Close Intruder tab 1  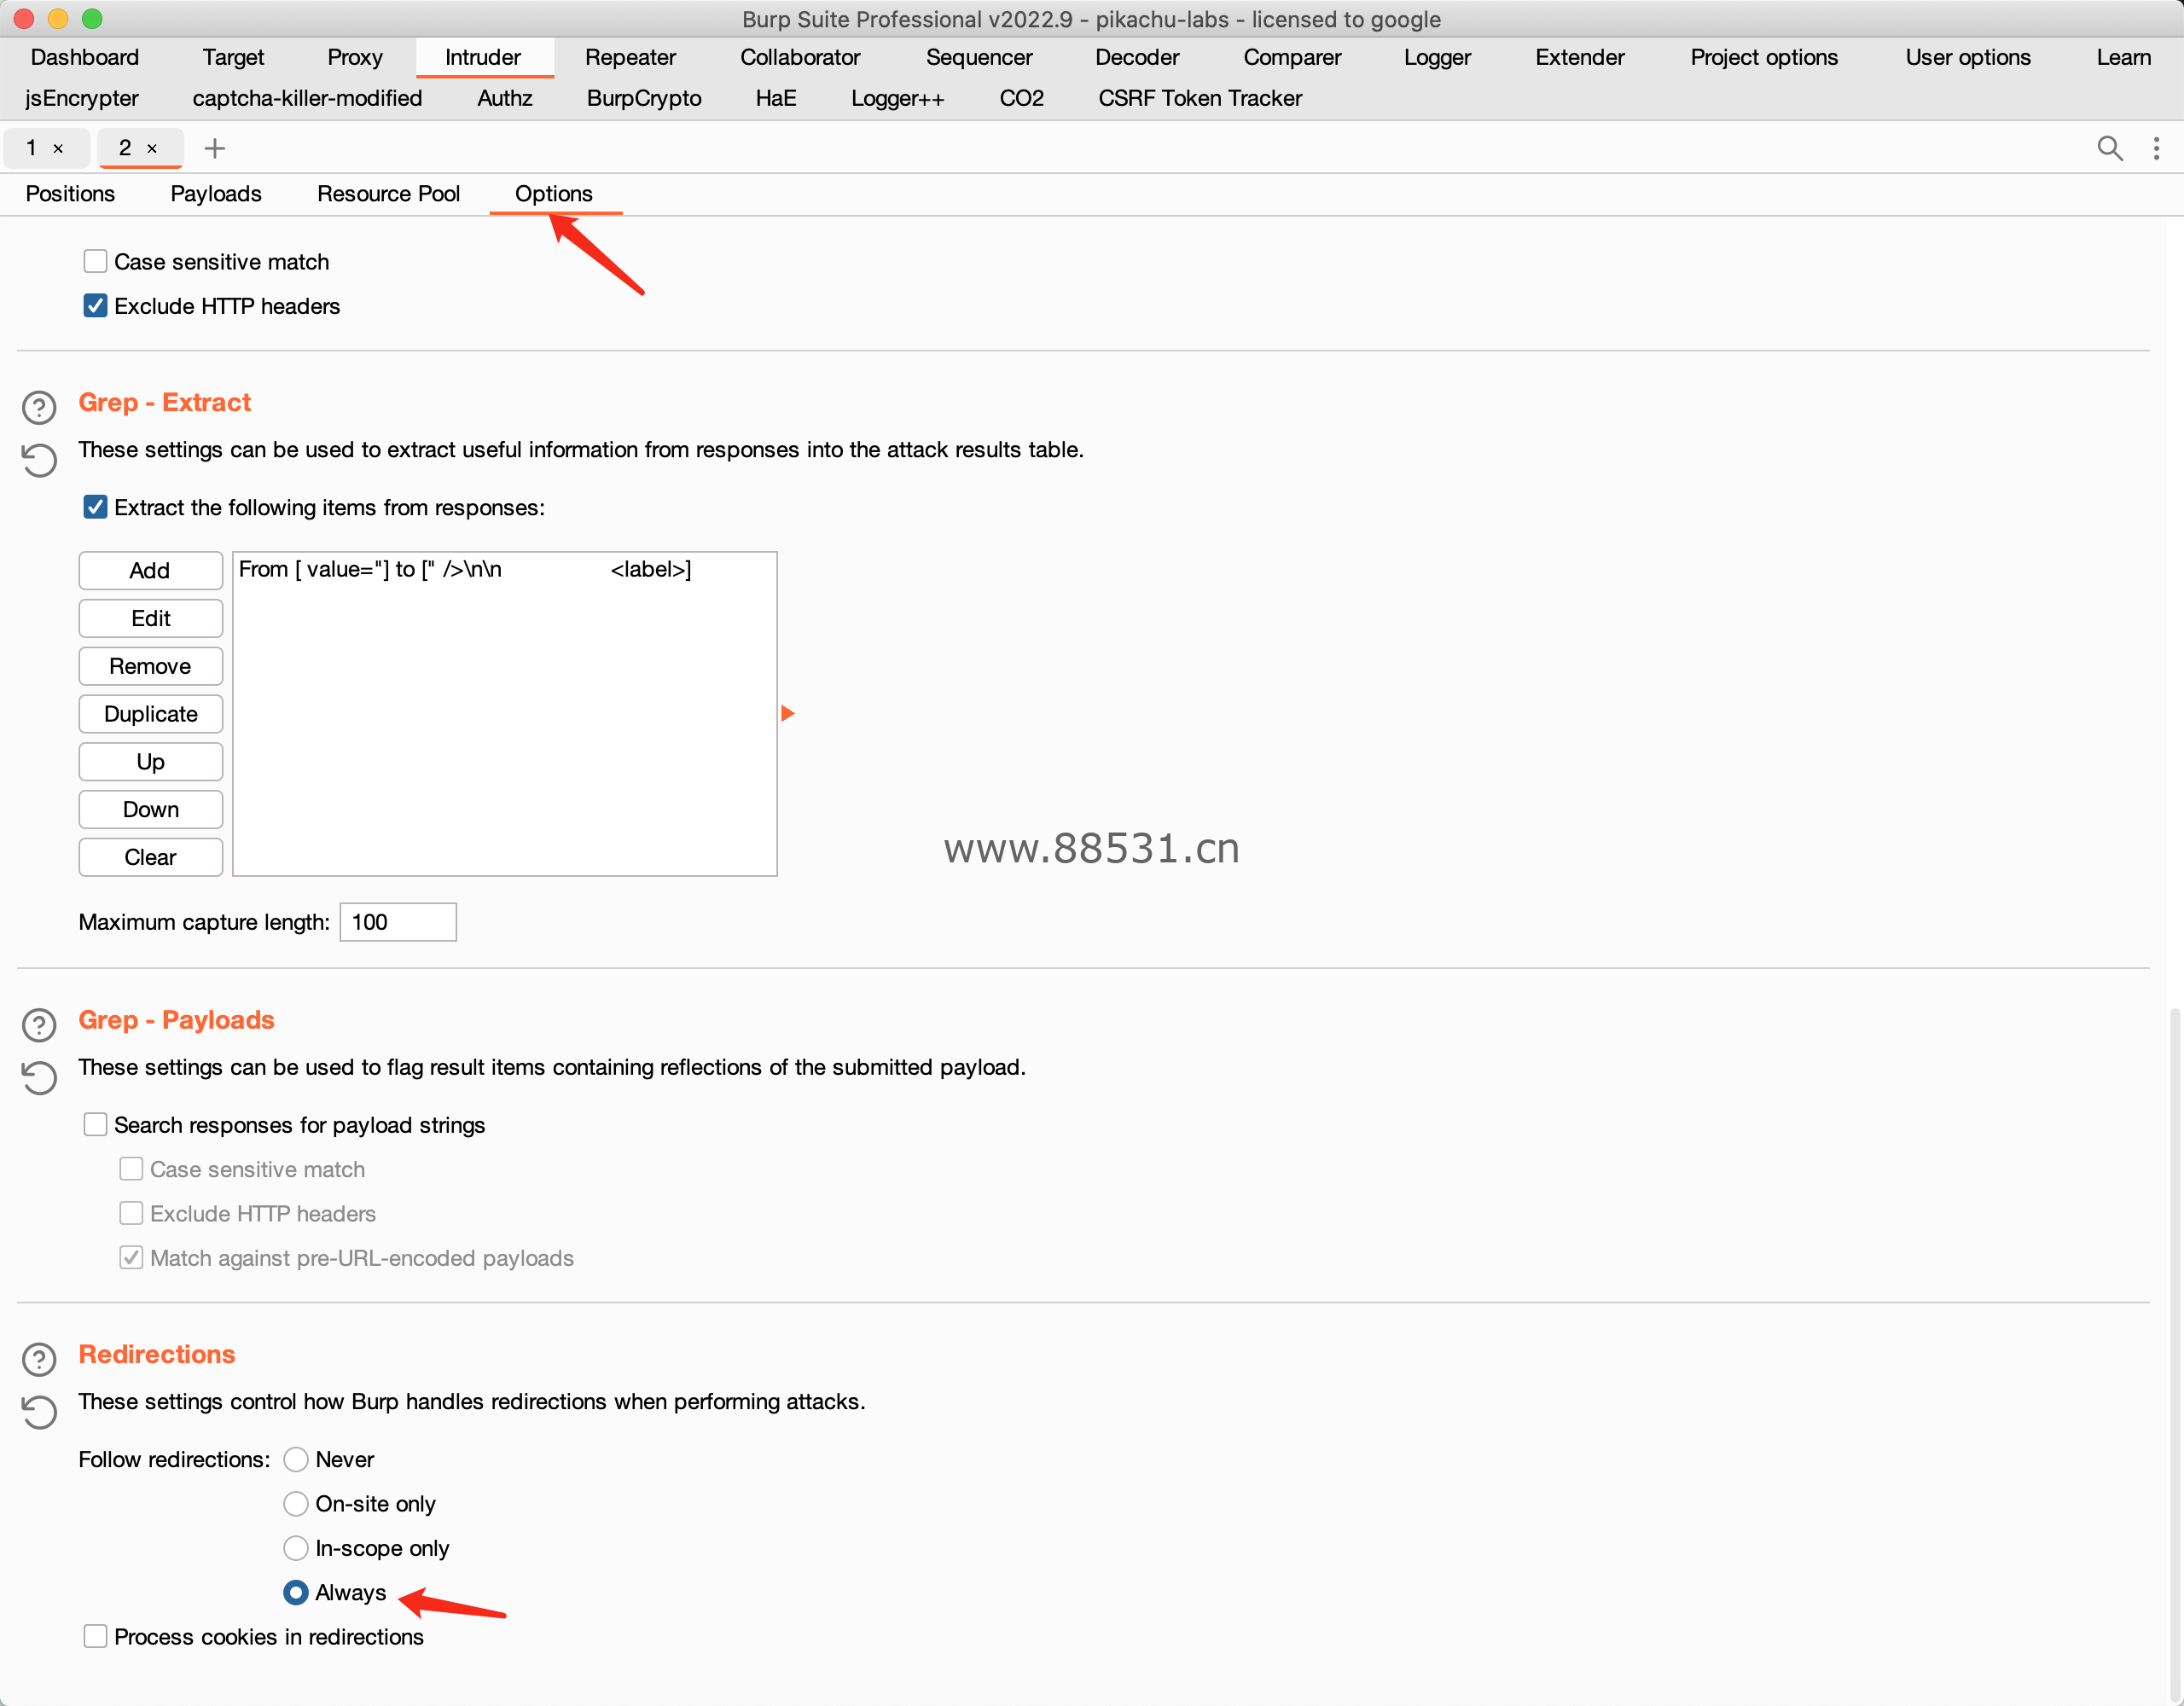click(58, 148)
